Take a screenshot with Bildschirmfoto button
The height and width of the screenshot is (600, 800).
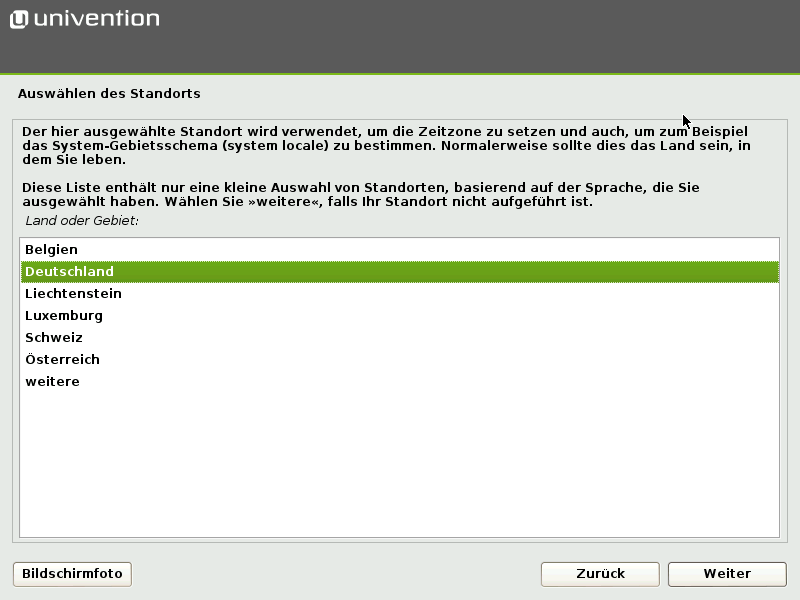tap(72, 574)
